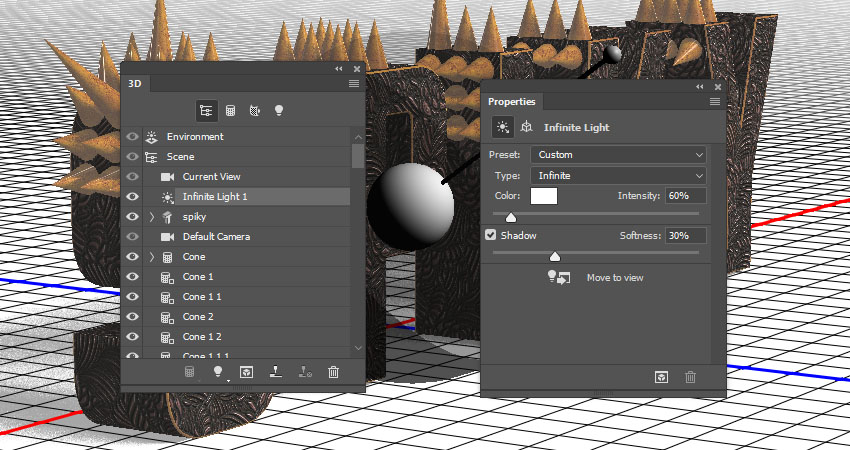Click 3D panel scrollbar down arrow
Screen dimensions: 850x450
pos(358,348)
